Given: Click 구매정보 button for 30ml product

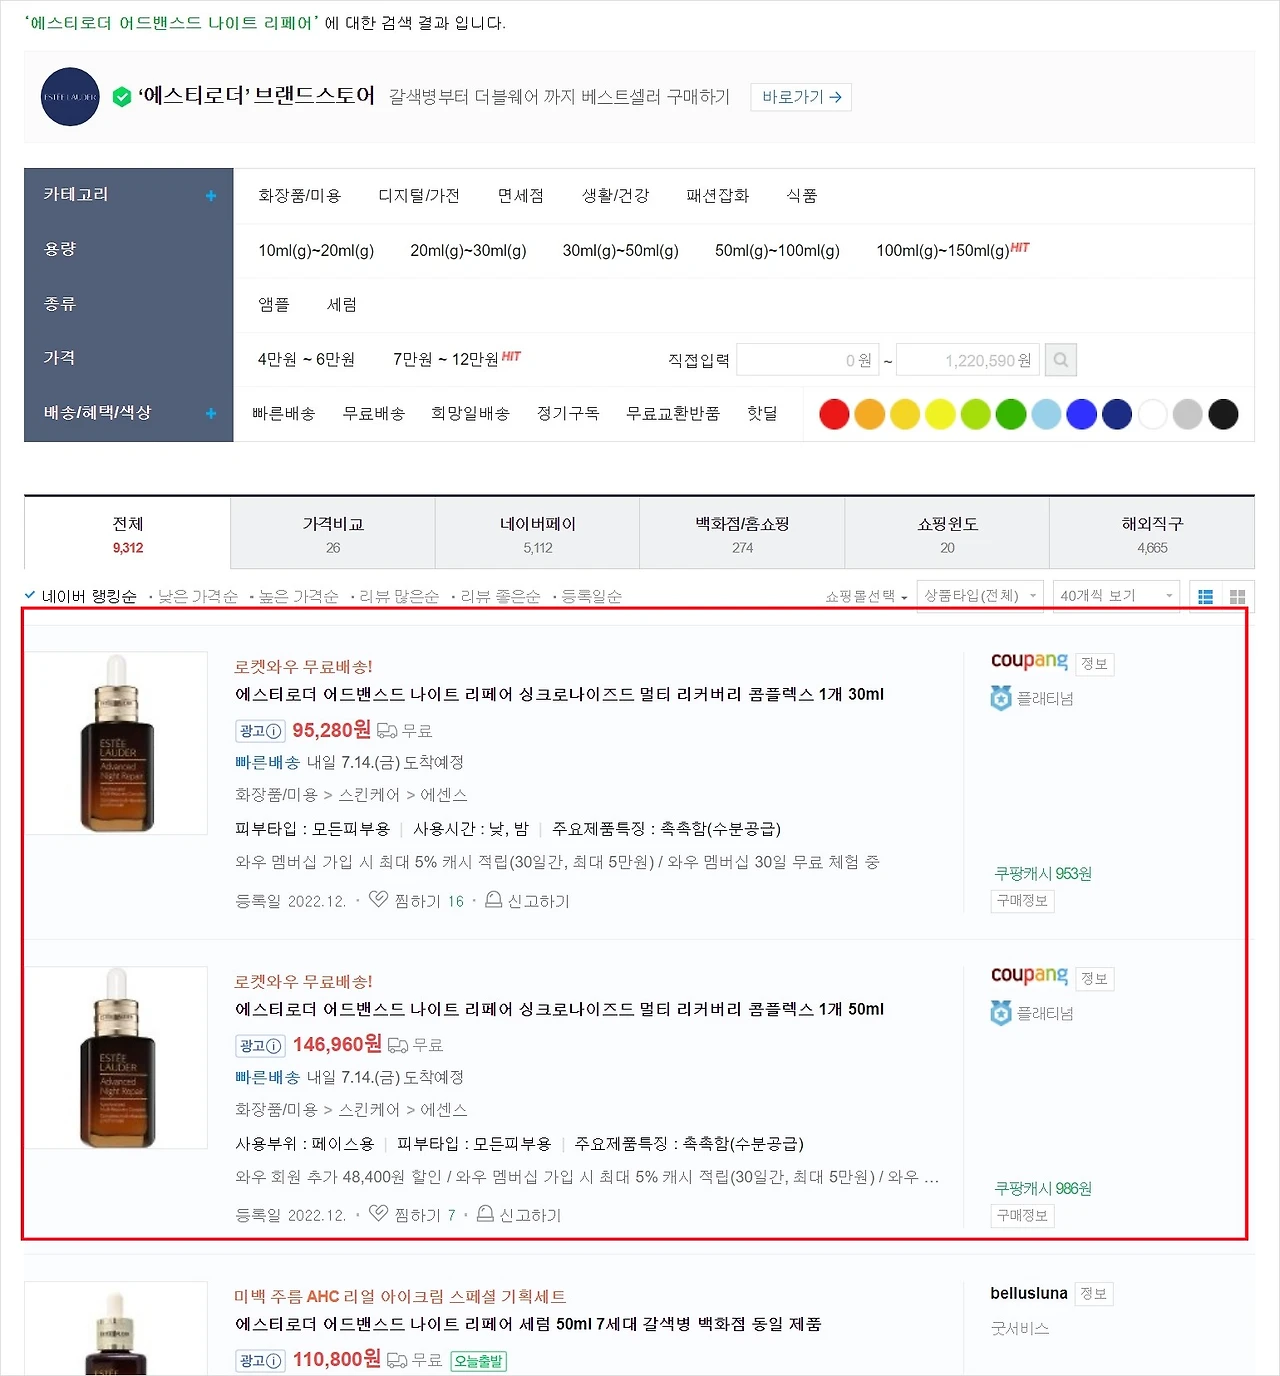Looking at the screenshot, I should click(1022, 901).
